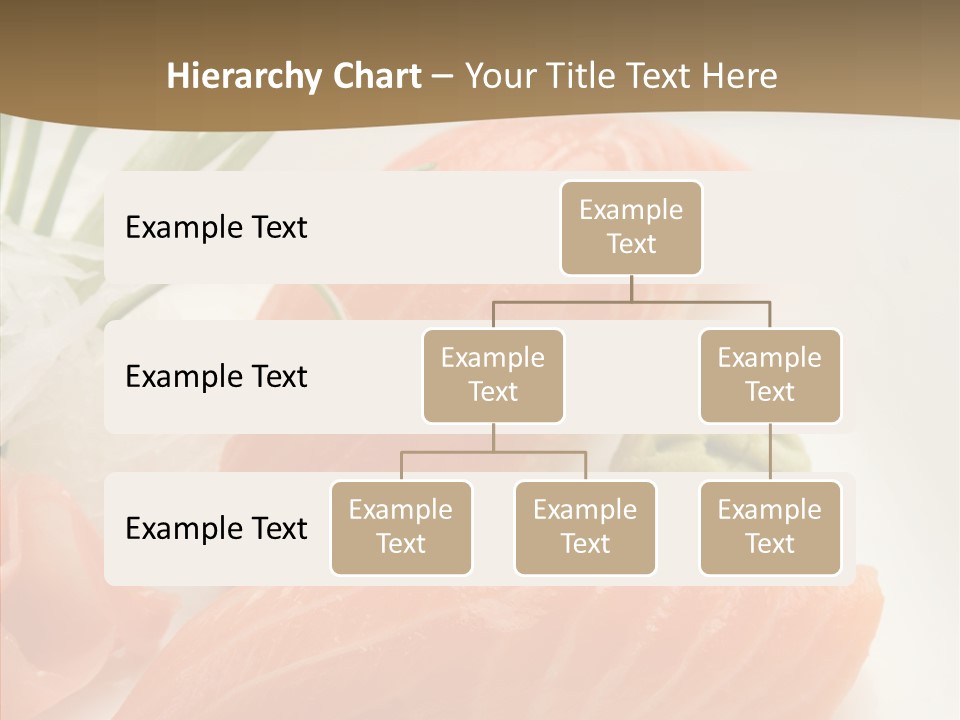The width and height of the screenshot is (960, 720).
Task: Click the straight connector between the right branch boxes
Action: (x=770, y=452)
